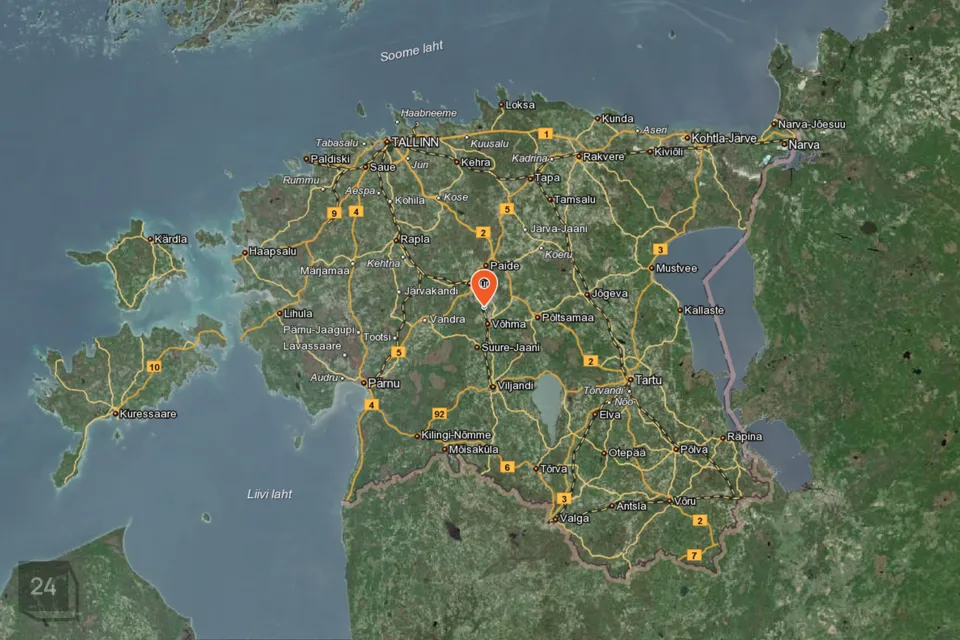
Task: Select the Valga town marker
Action: [555, 519]
